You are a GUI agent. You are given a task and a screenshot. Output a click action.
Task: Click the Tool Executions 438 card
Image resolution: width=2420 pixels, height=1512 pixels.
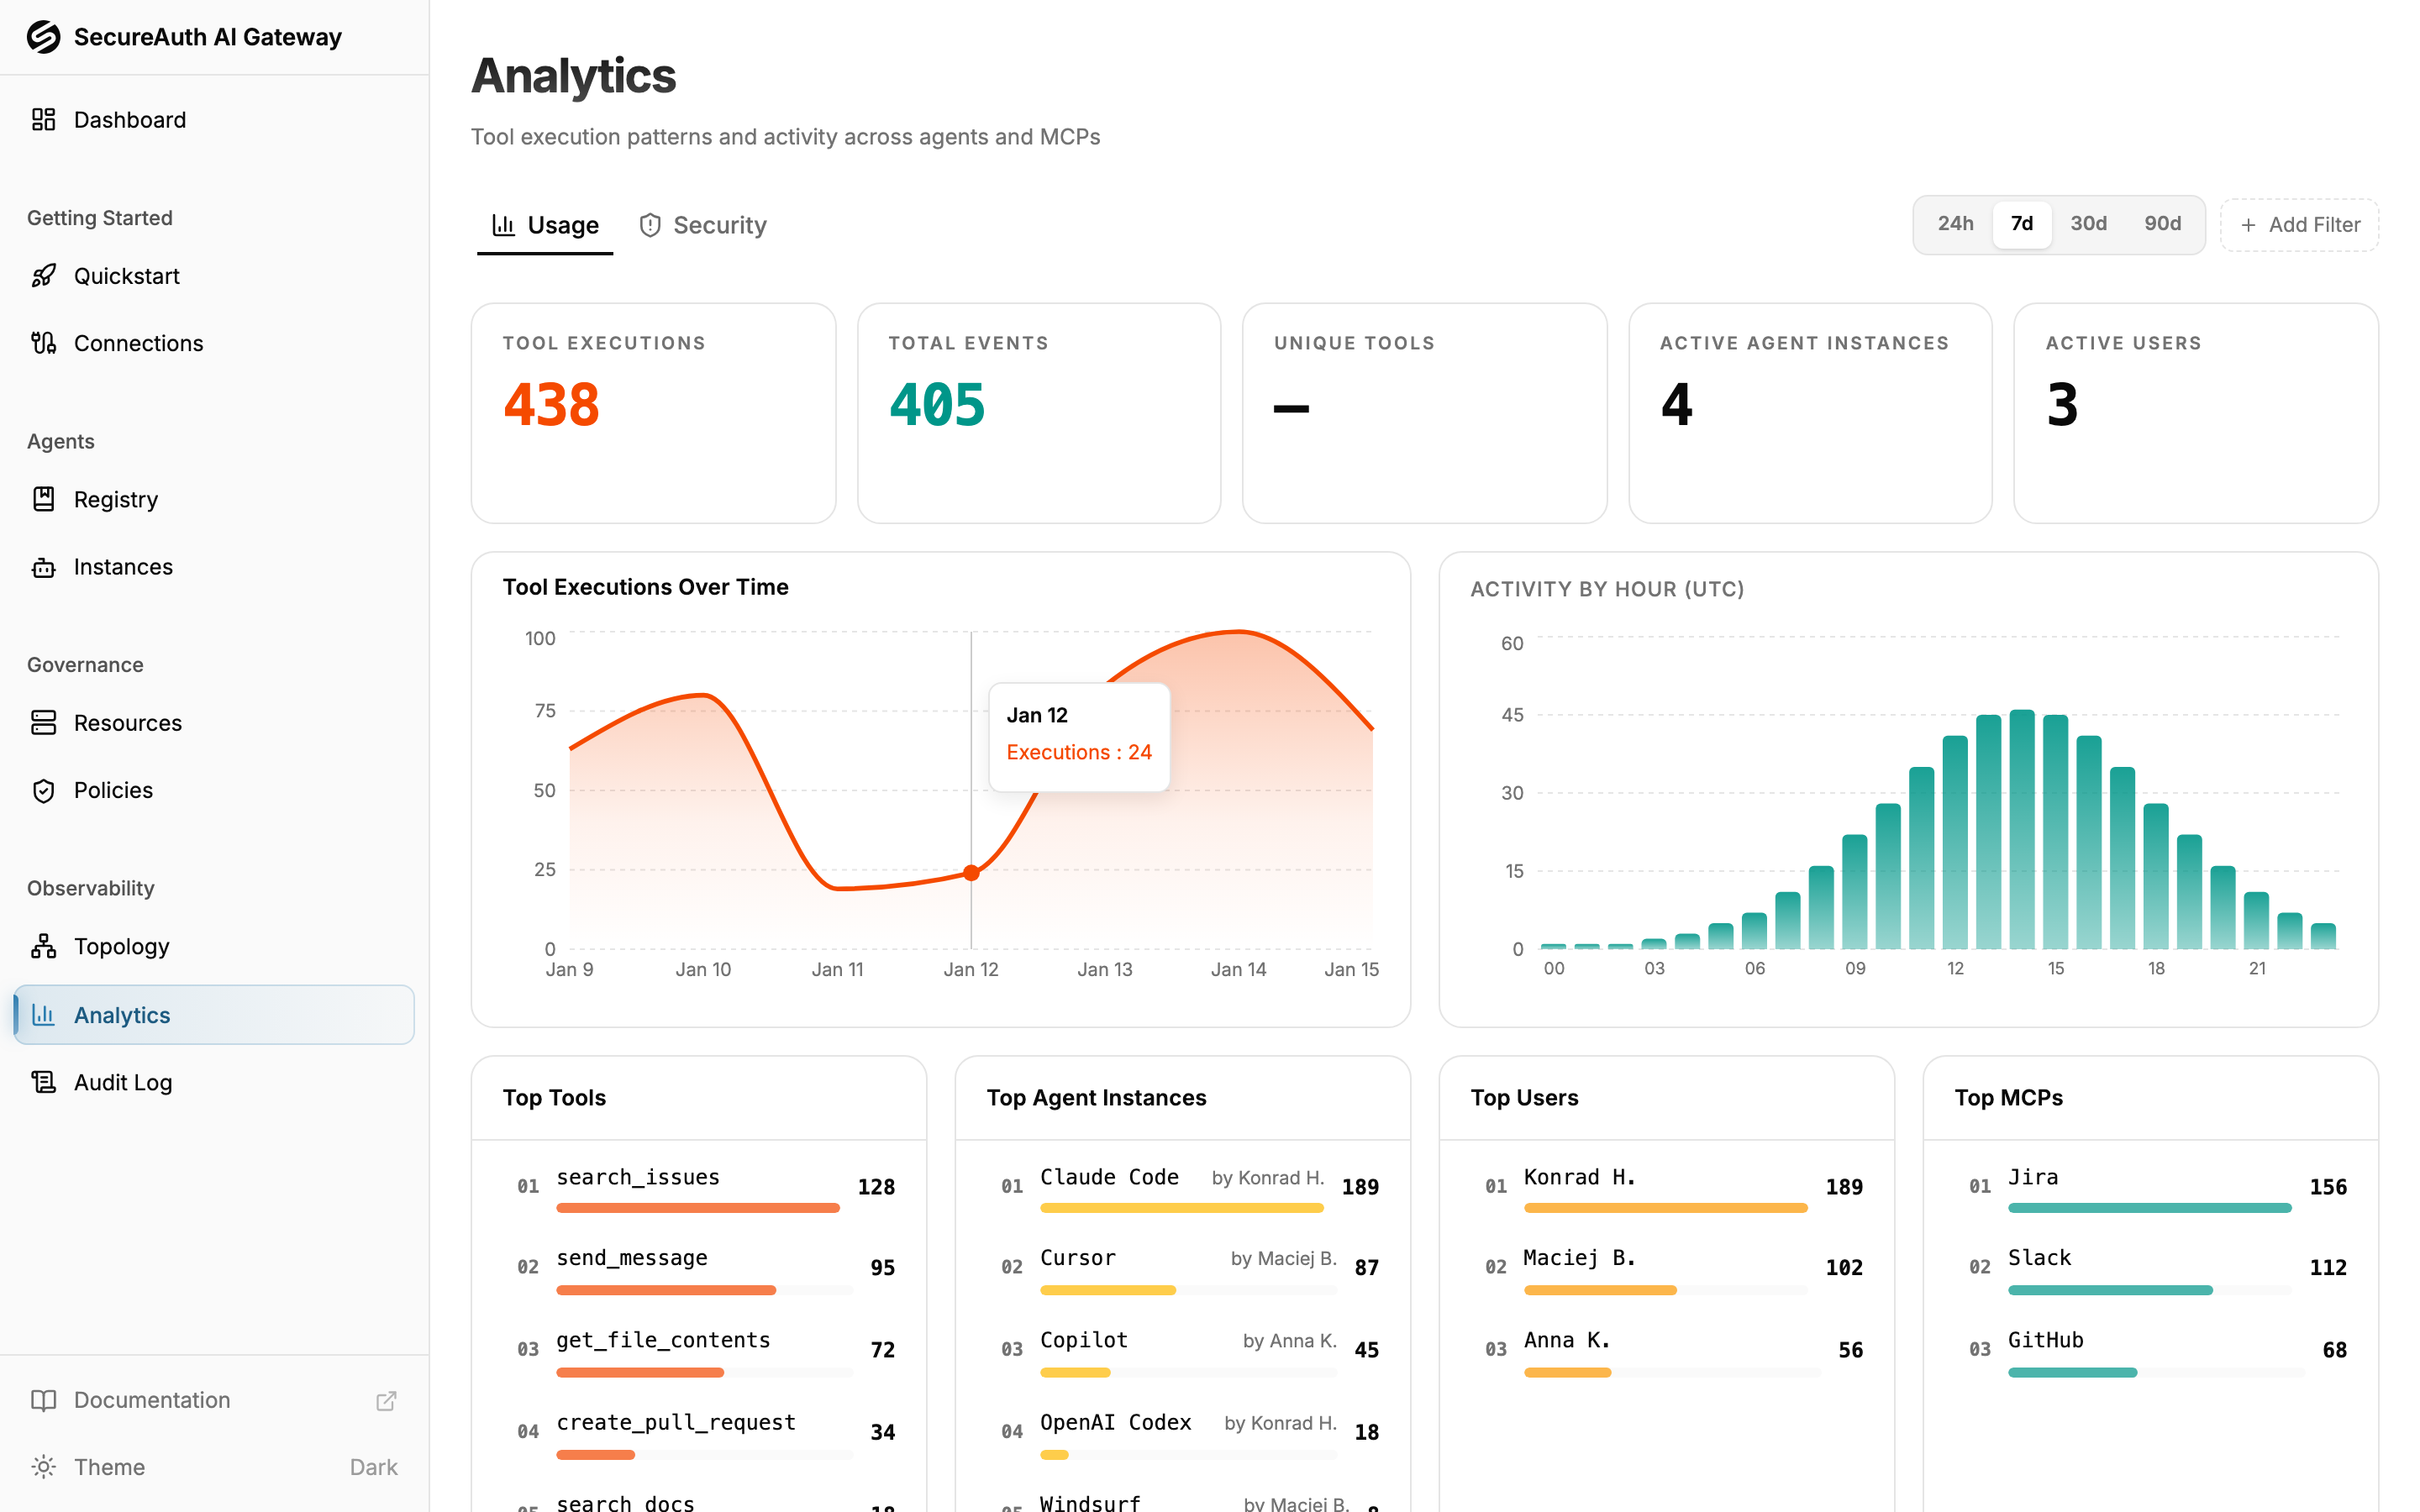click(x=653, y=413)
